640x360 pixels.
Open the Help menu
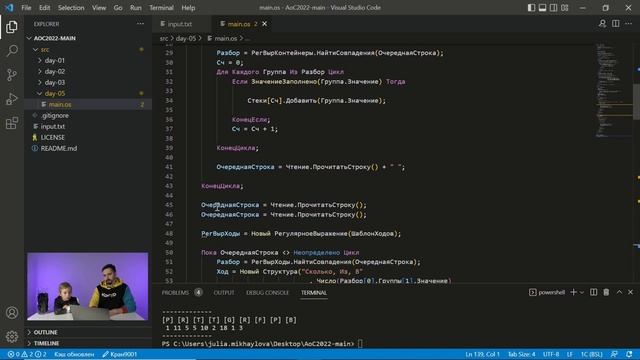[x=188, y=8]
